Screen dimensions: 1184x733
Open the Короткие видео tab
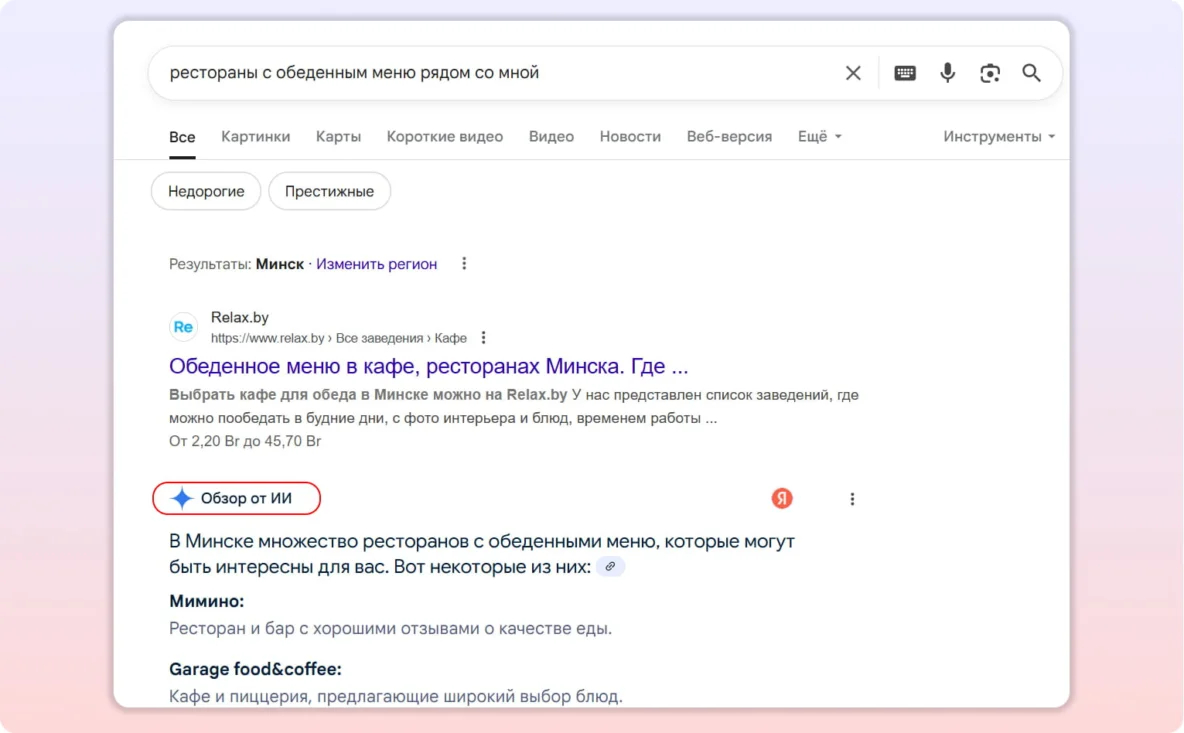click(445, 137)
